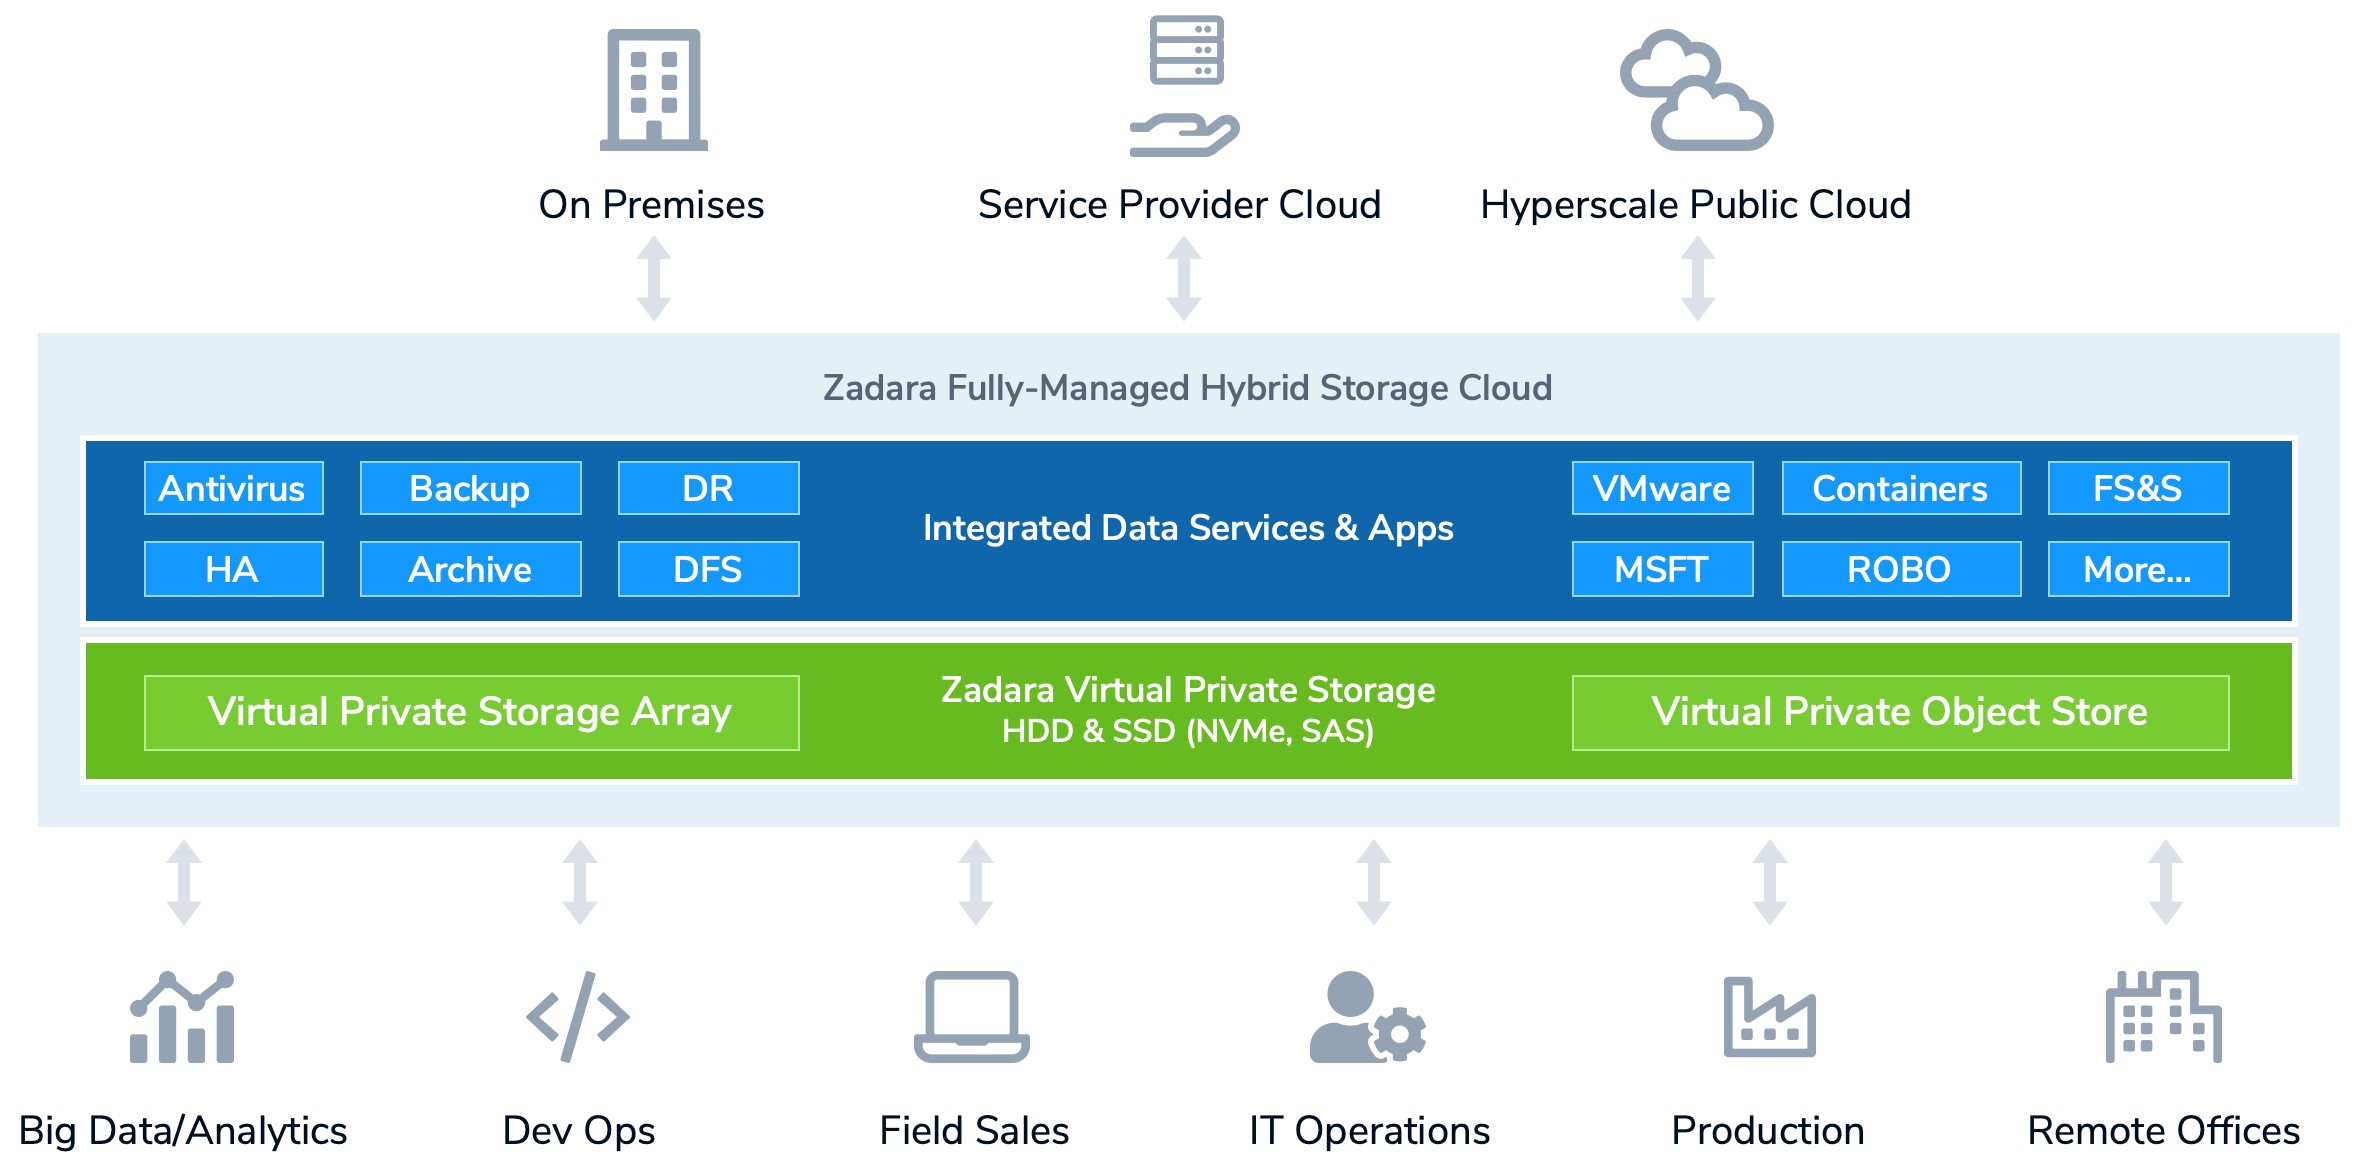The image size is (2374, 1170).
Task: Click the Big Data/Analytics chart icon
Action: [x=182, y=1016]
